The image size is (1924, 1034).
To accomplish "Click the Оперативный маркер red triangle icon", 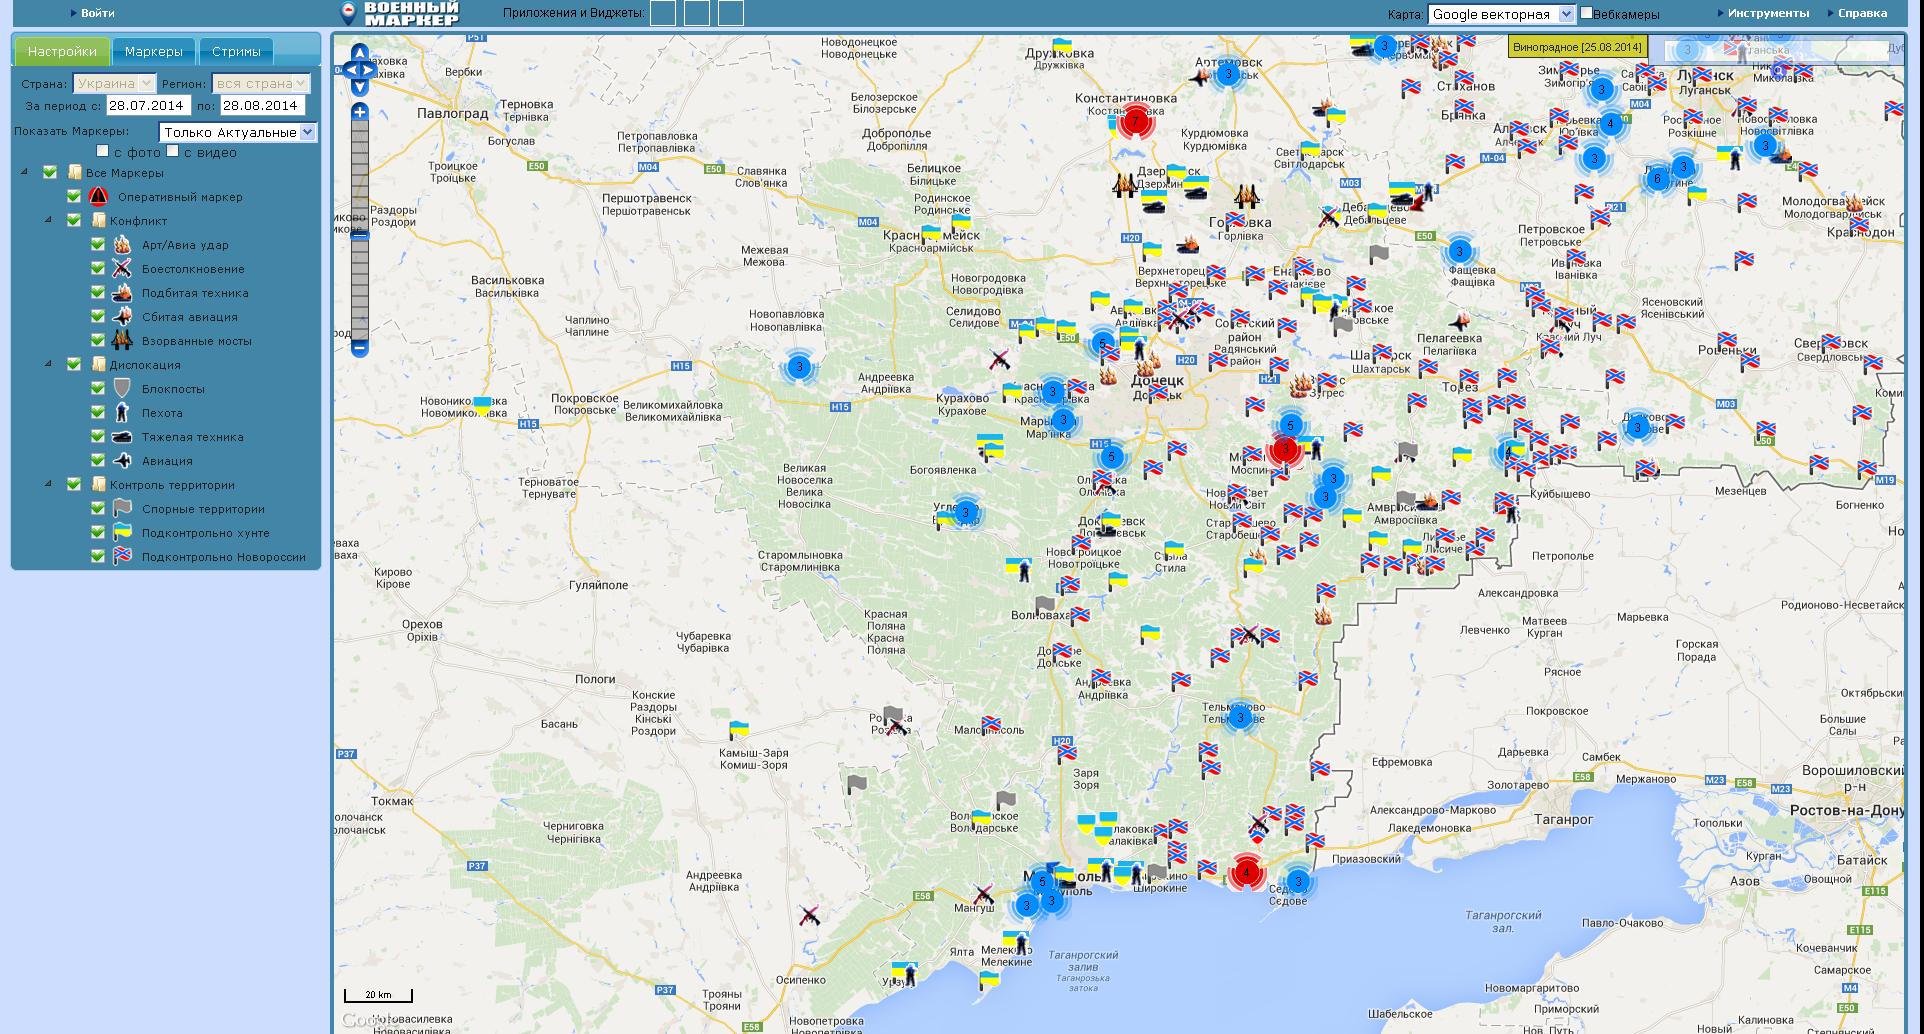I will (98, 197).
